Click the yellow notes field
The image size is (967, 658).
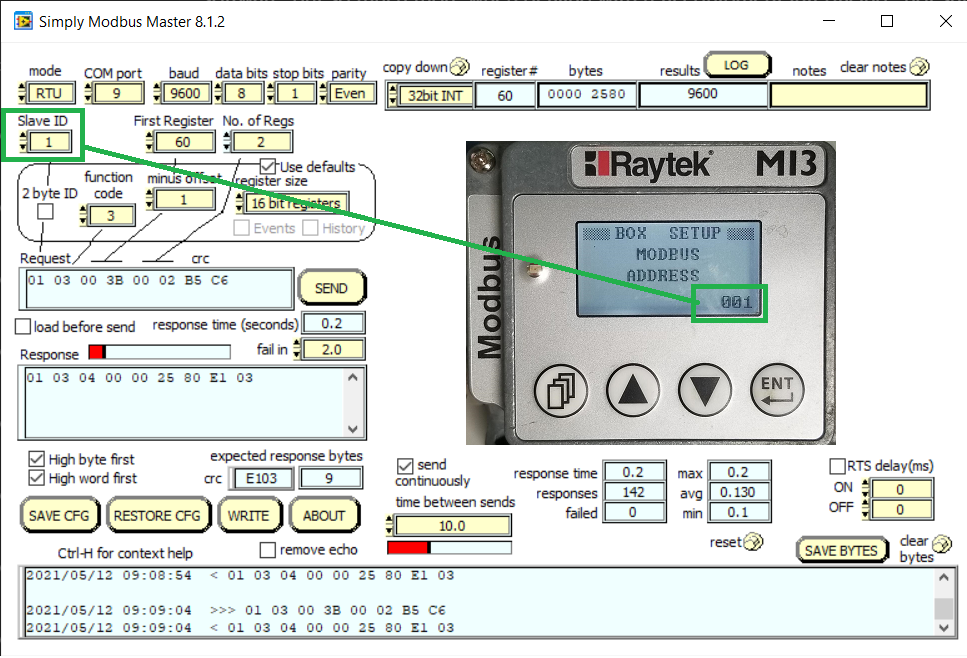849,96
